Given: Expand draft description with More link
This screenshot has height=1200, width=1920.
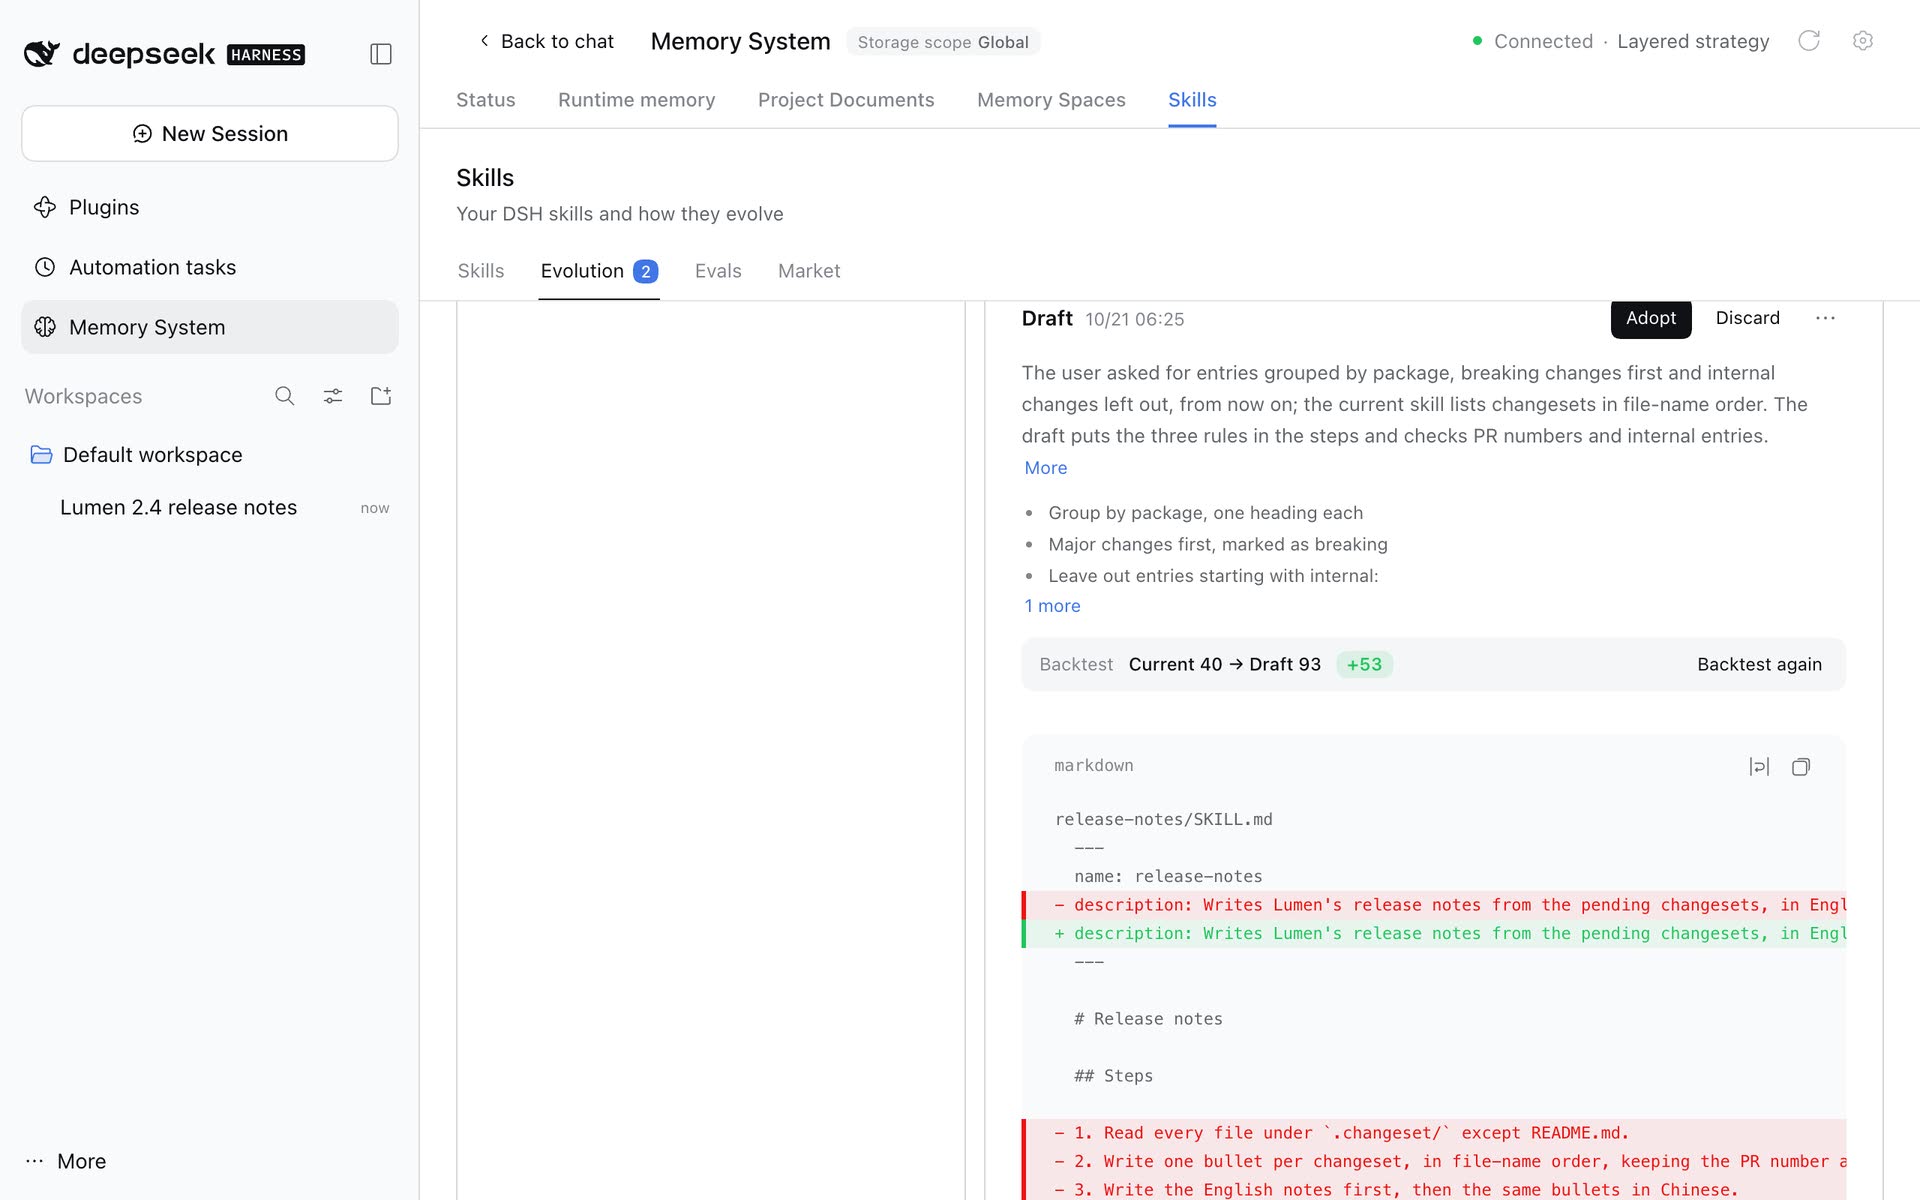Looking at the screenshot, I should [1045, 468].
